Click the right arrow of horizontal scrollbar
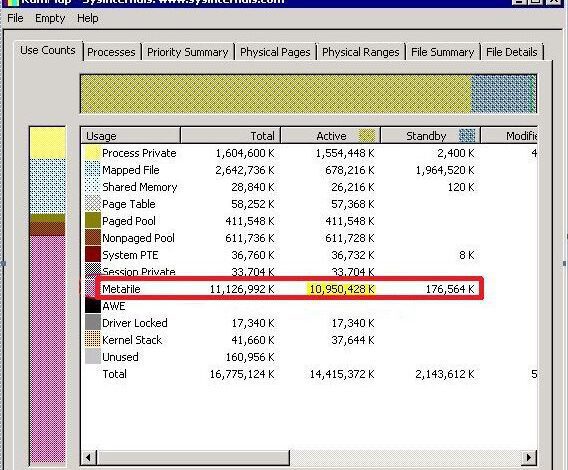The image size is (568, 470). 529,458
